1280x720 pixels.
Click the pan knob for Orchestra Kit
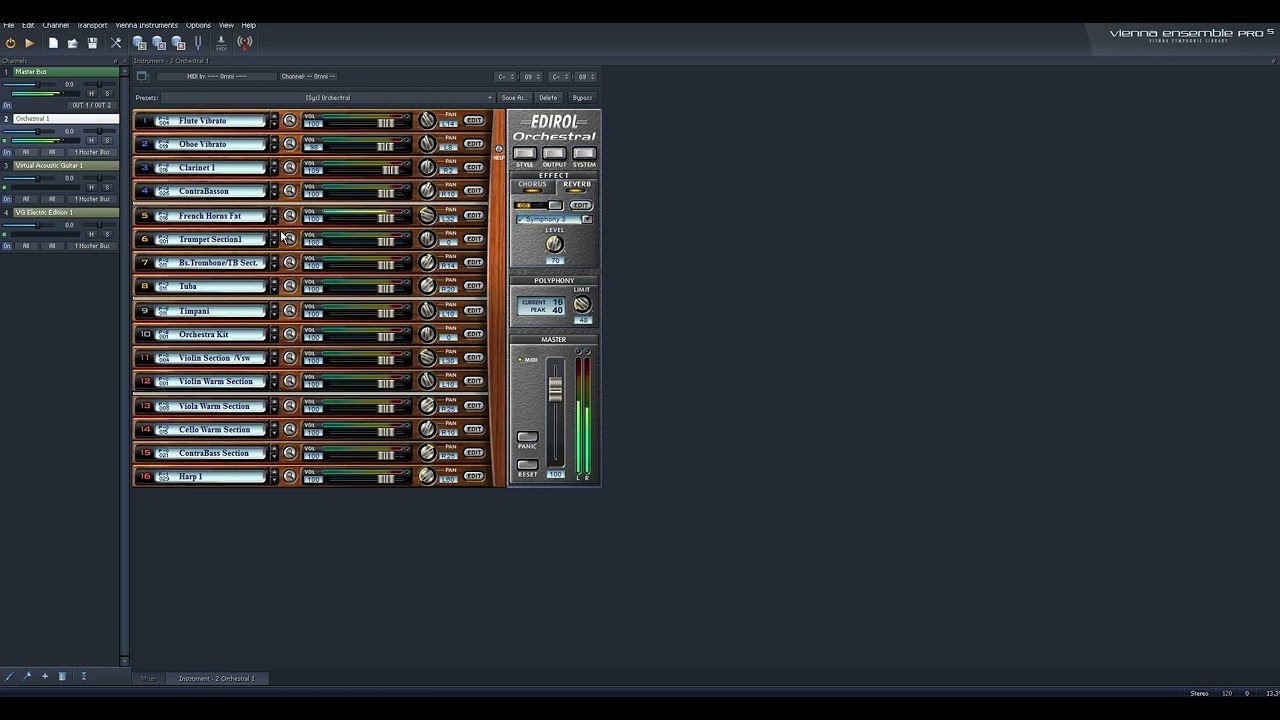(x=427, y=334)
